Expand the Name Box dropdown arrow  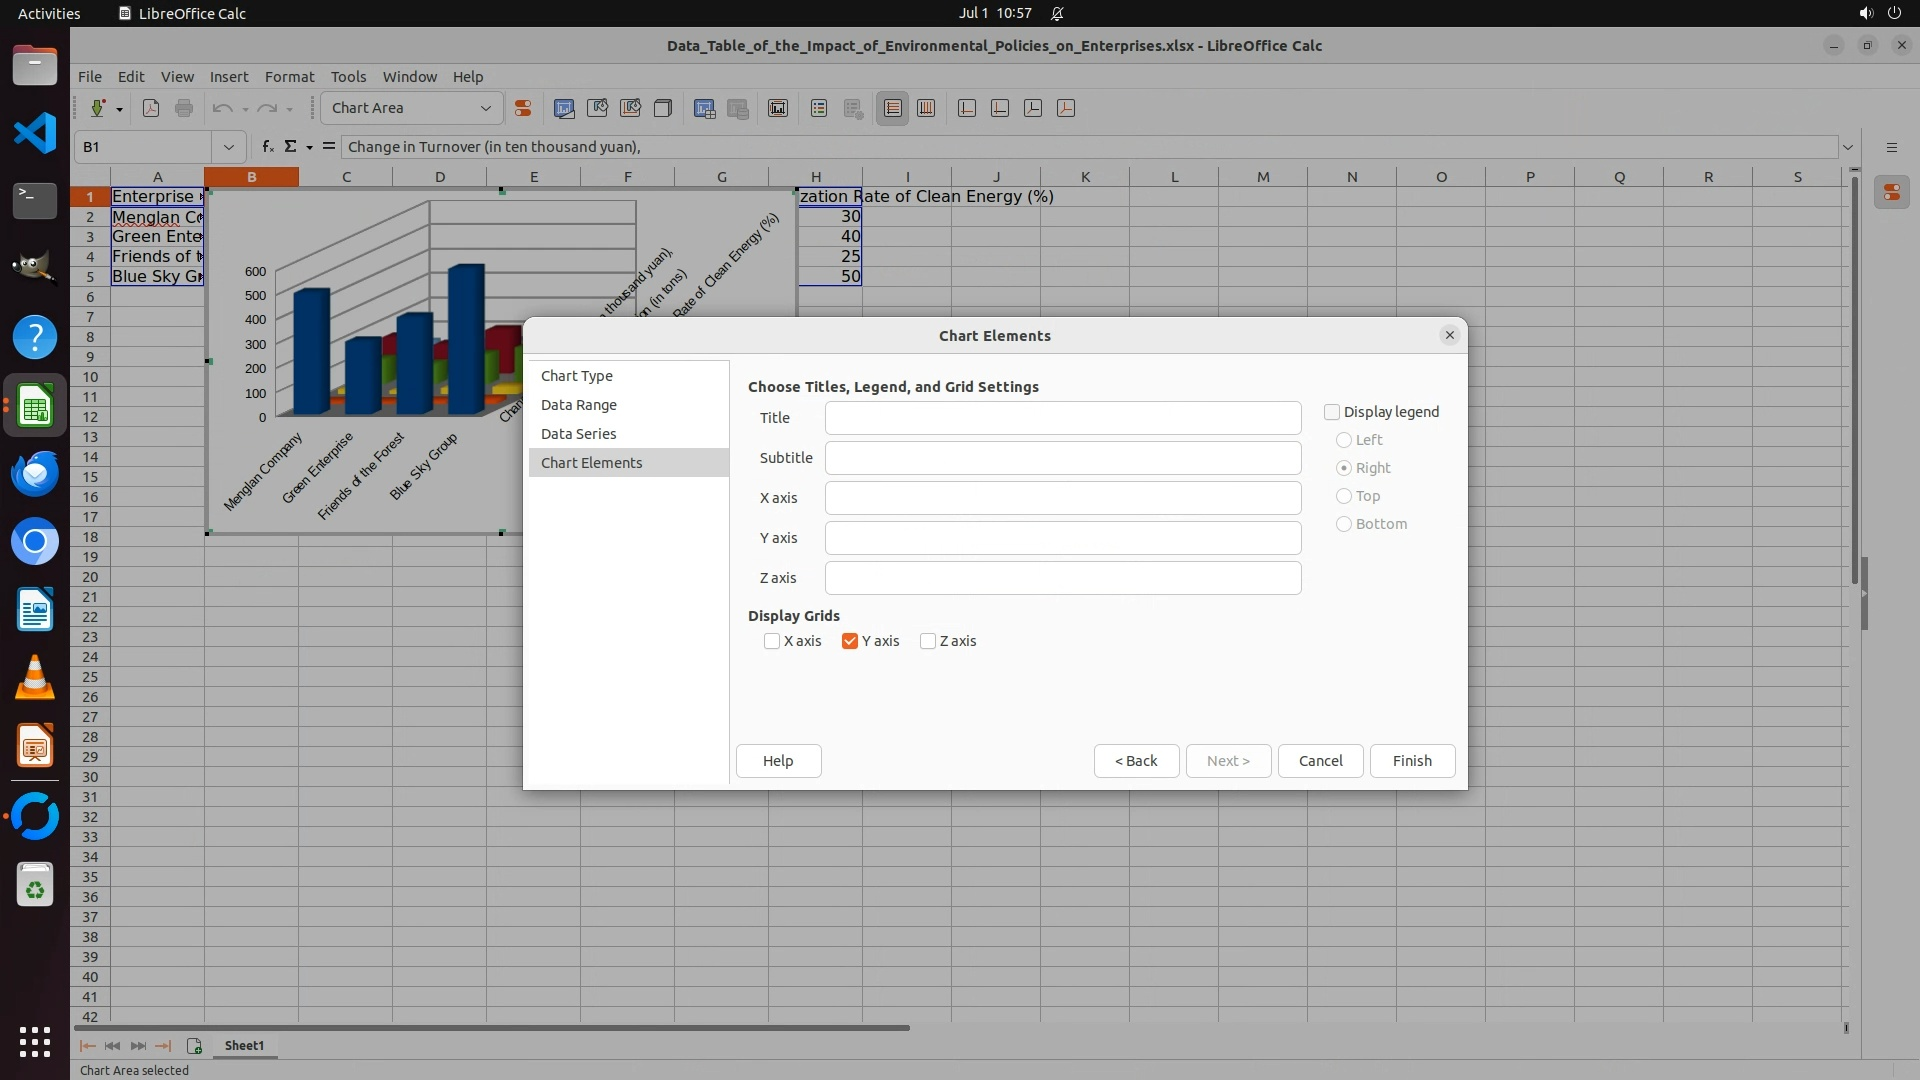coord(229,147)
